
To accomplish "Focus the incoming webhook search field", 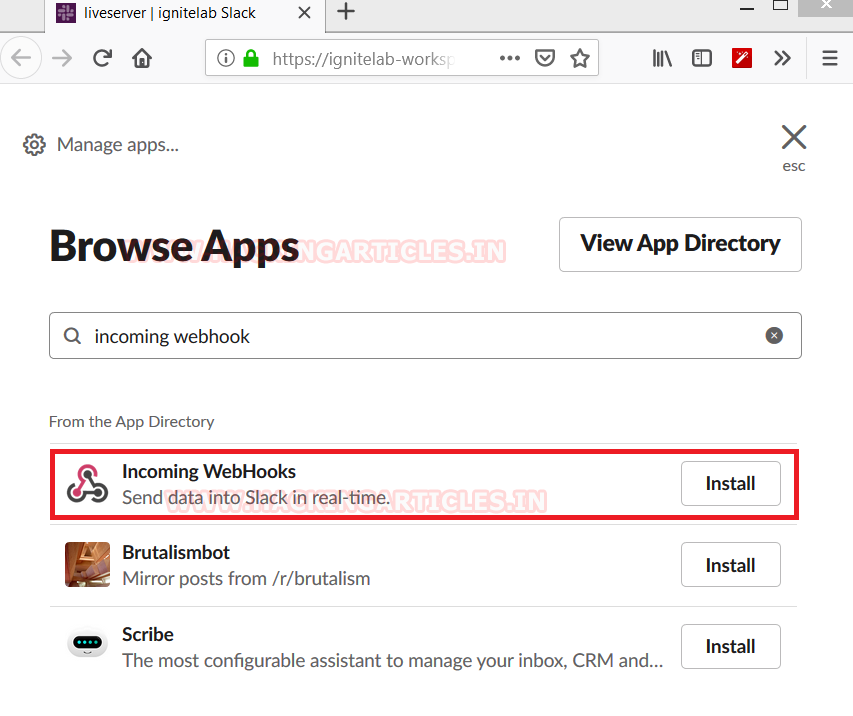I will click(x=425, y=336).
